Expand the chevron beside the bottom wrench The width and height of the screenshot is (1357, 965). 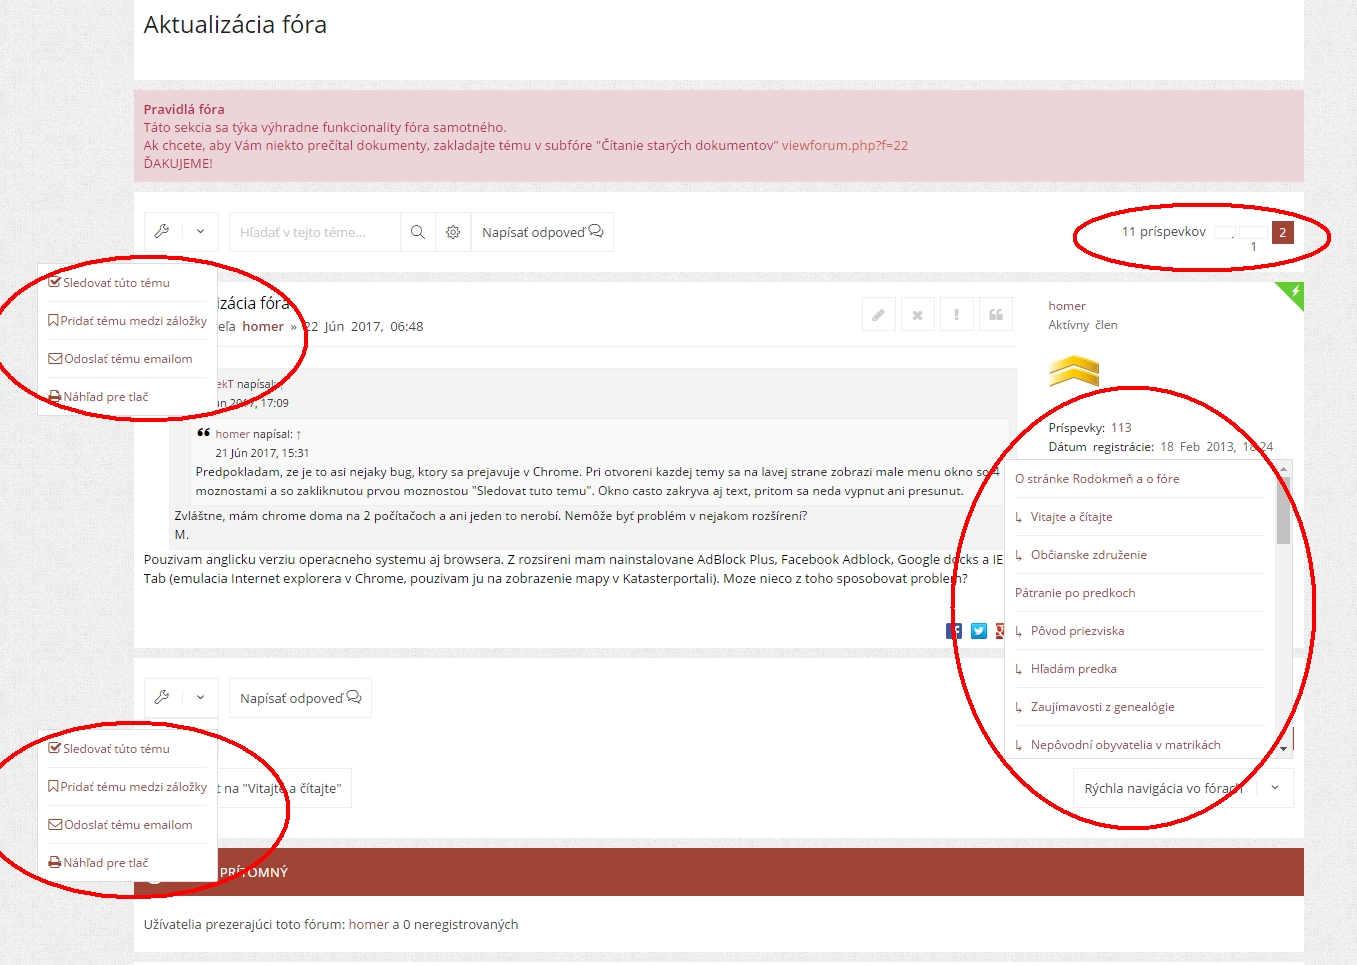[x=200, y=698]
